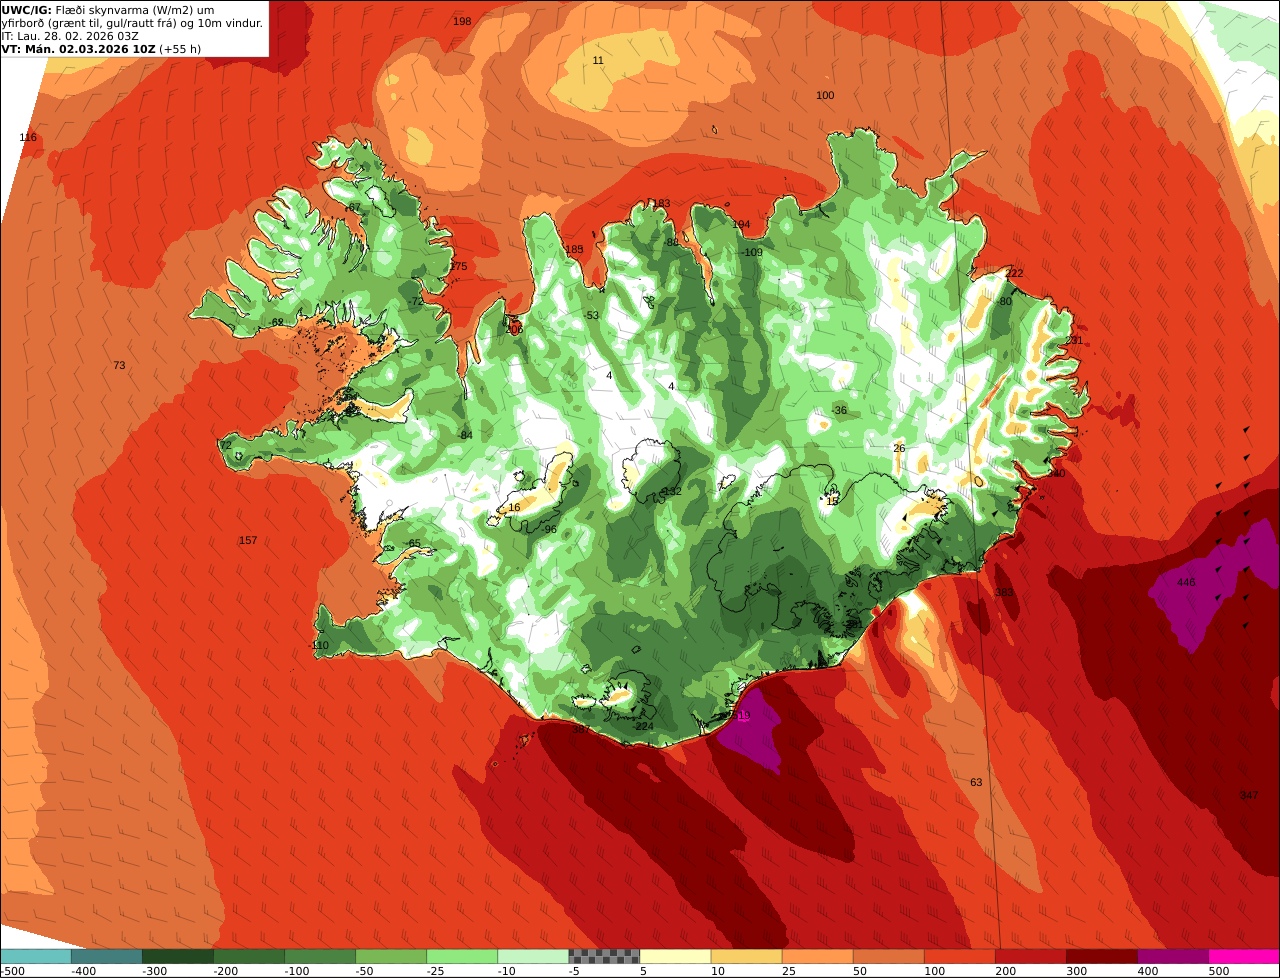
Task: Click the value 185 in the northern fjord
Action: pos(574,249)
